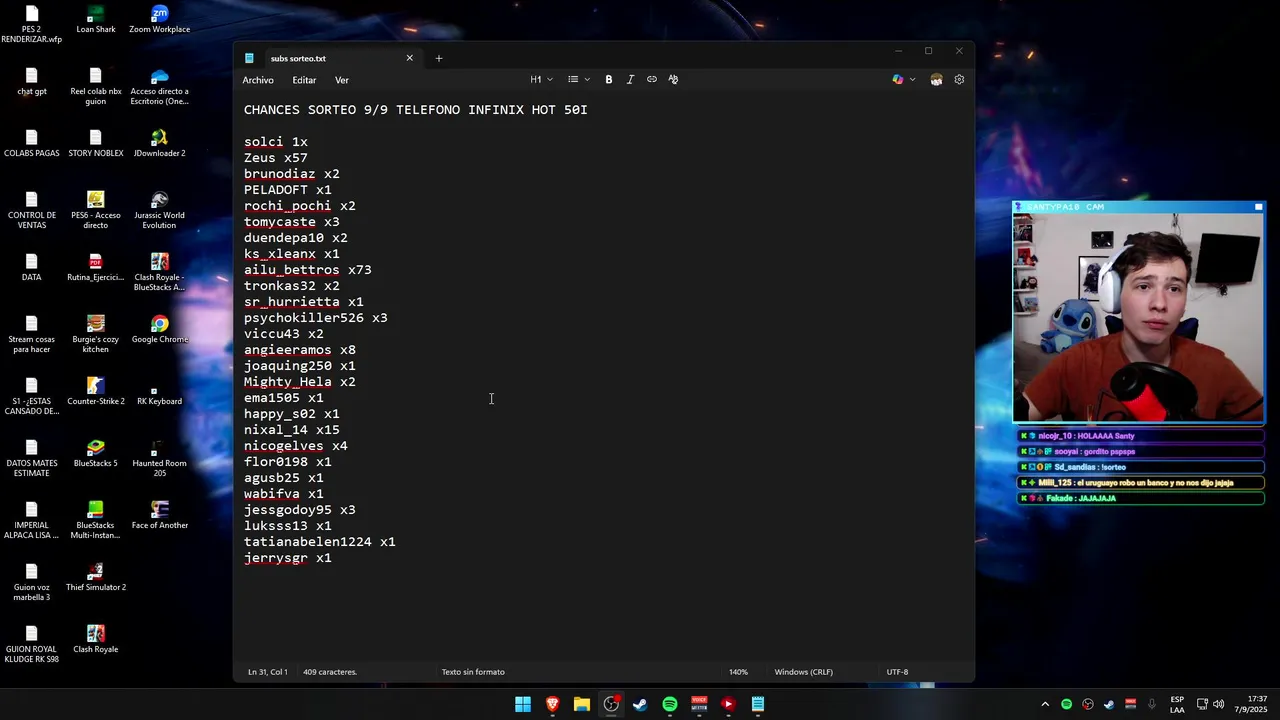
Task: Click the line 'angieeramos x8'
Action: [x=300, y=350]
